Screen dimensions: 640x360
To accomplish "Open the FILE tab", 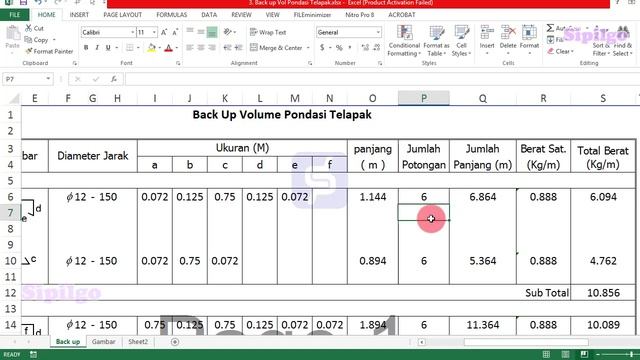I will click(15, 15).
